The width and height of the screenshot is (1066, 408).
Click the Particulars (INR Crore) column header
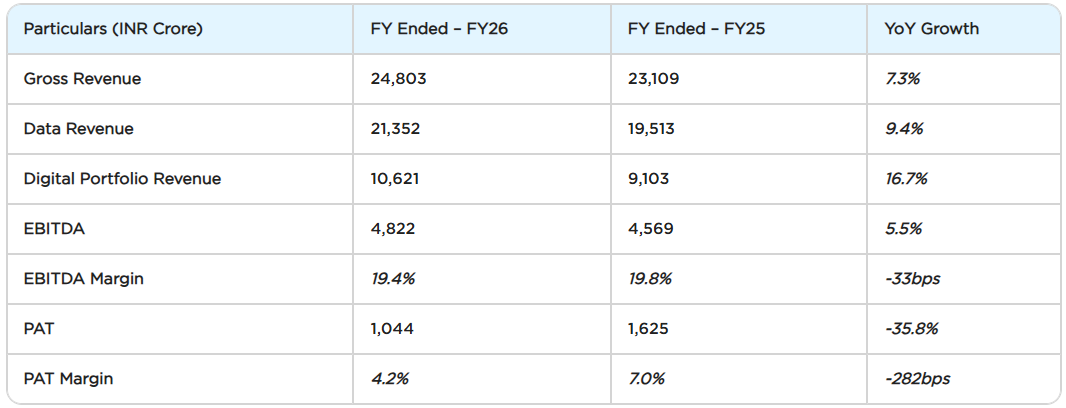tap(113, 29)
